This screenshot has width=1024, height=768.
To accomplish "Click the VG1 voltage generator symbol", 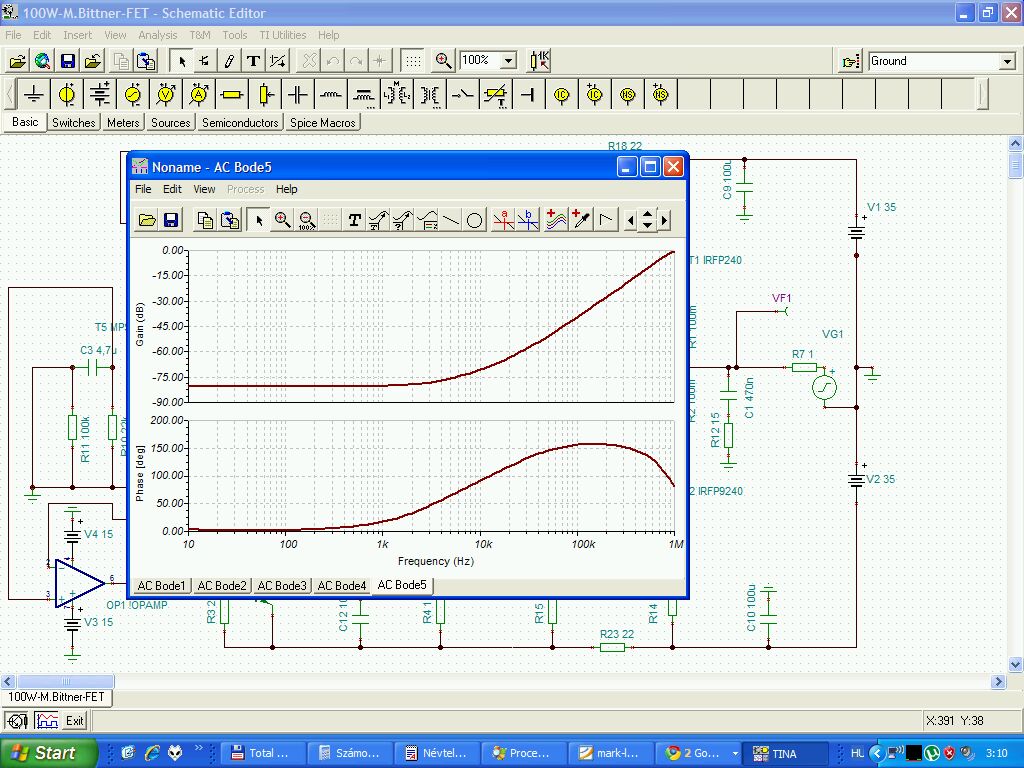I will point(824,387).
